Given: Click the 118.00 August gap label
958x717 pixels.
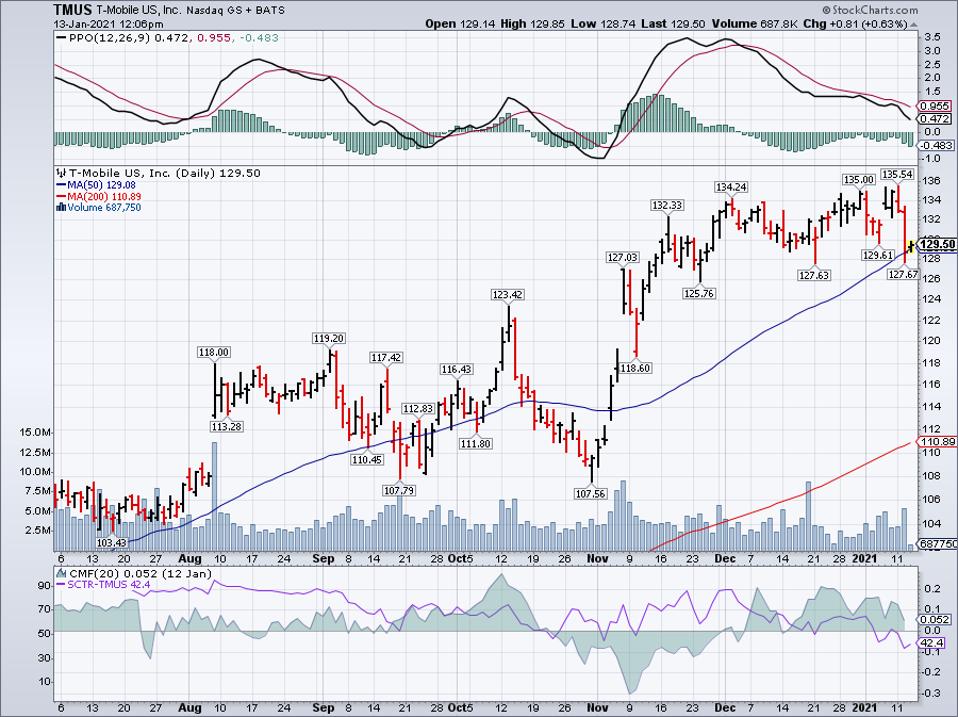Looking at the screenshot, I should pos(214,352).
